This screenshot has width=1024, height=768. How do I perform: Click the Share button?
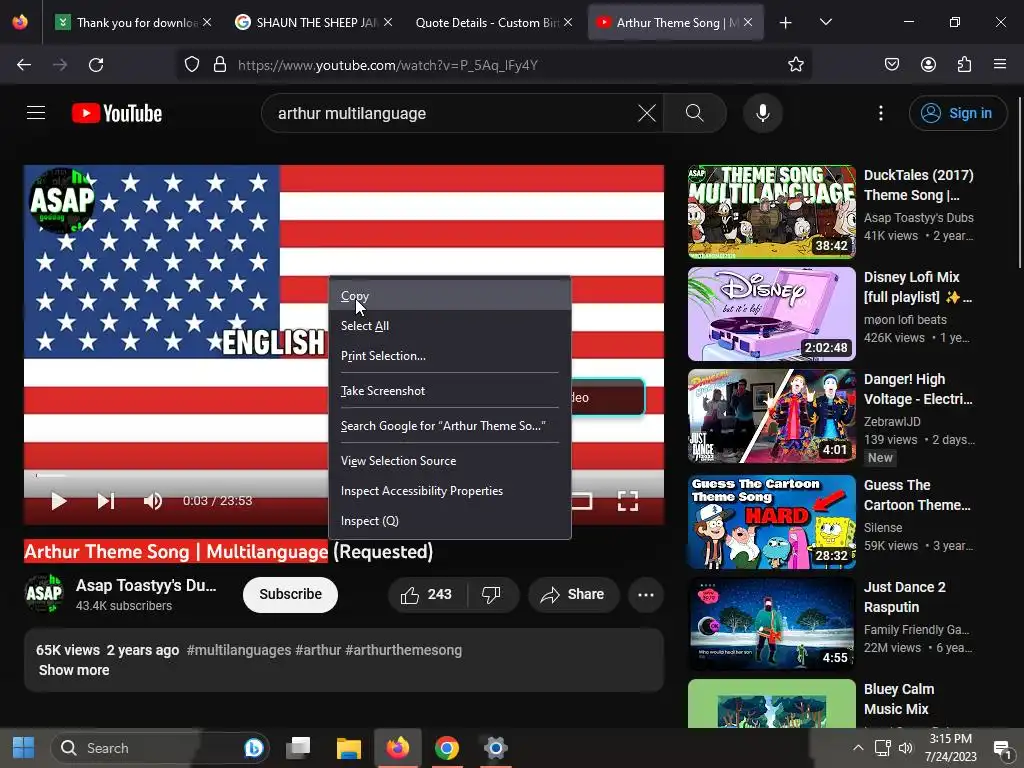click(573, 594)
